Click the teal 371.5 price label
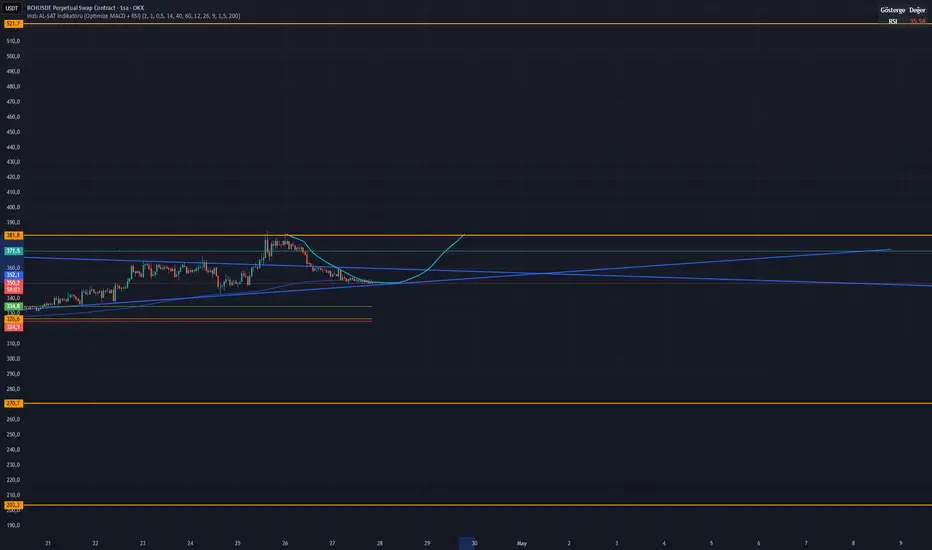The image size is (932, 550). point(13,251)
